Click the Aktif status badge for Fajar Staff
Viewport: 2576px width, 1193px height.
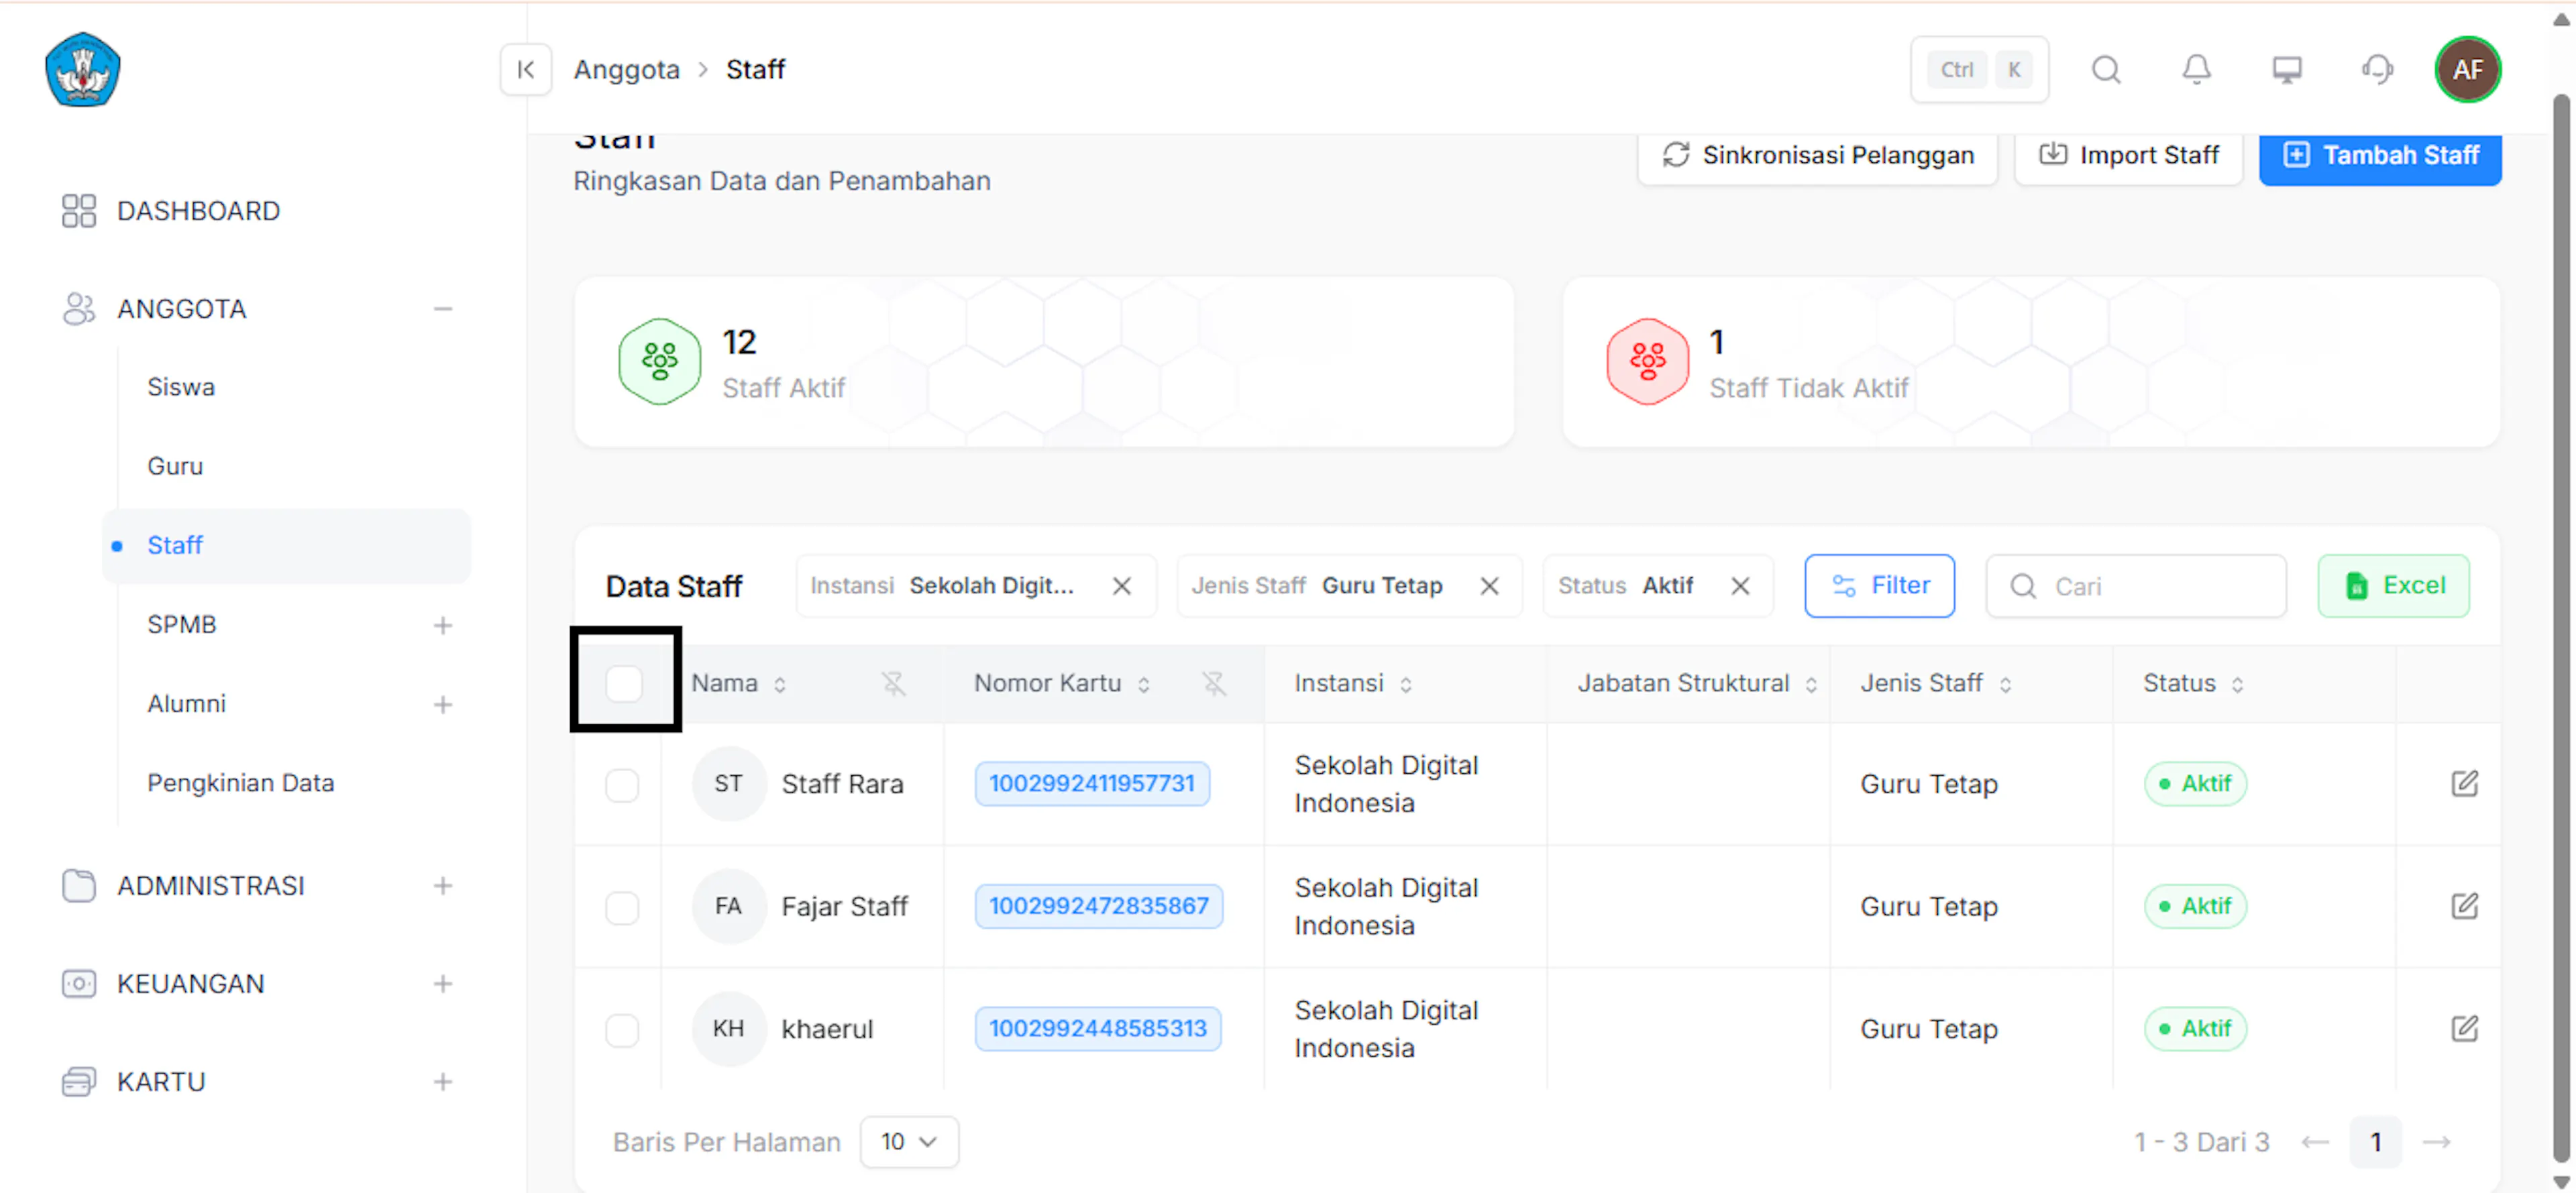(x=2195, y=906)
